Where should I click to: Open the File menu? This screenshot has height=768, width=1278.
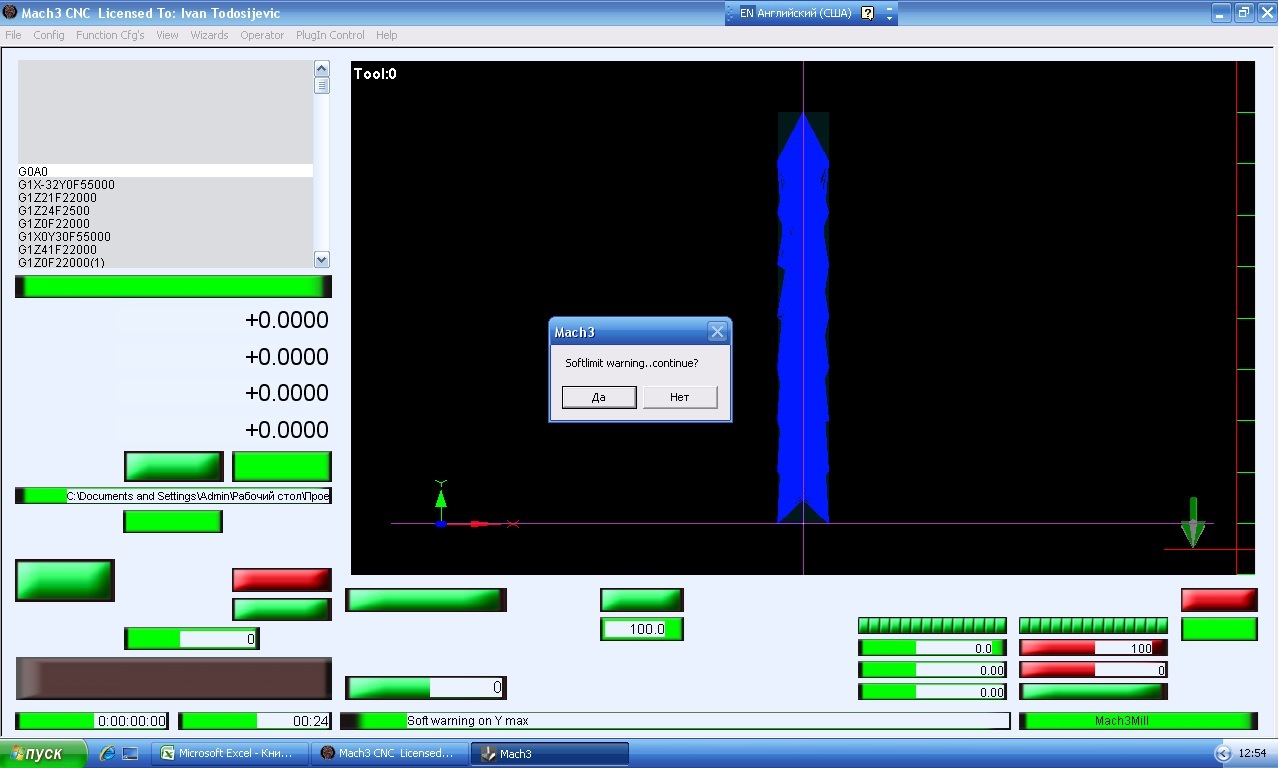click(x=13, y=35)
